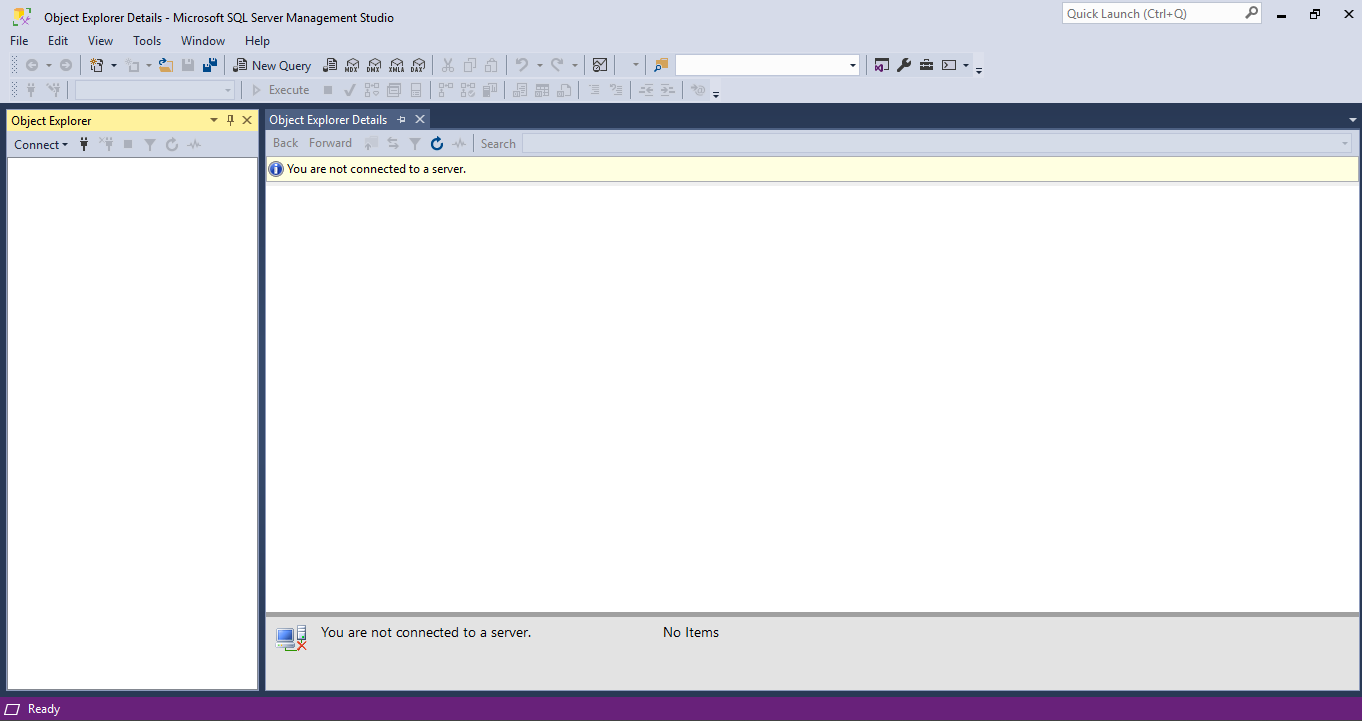
Task: Toggle auto-hide pin on Object Explorer
Action: (x=229, y=120)
